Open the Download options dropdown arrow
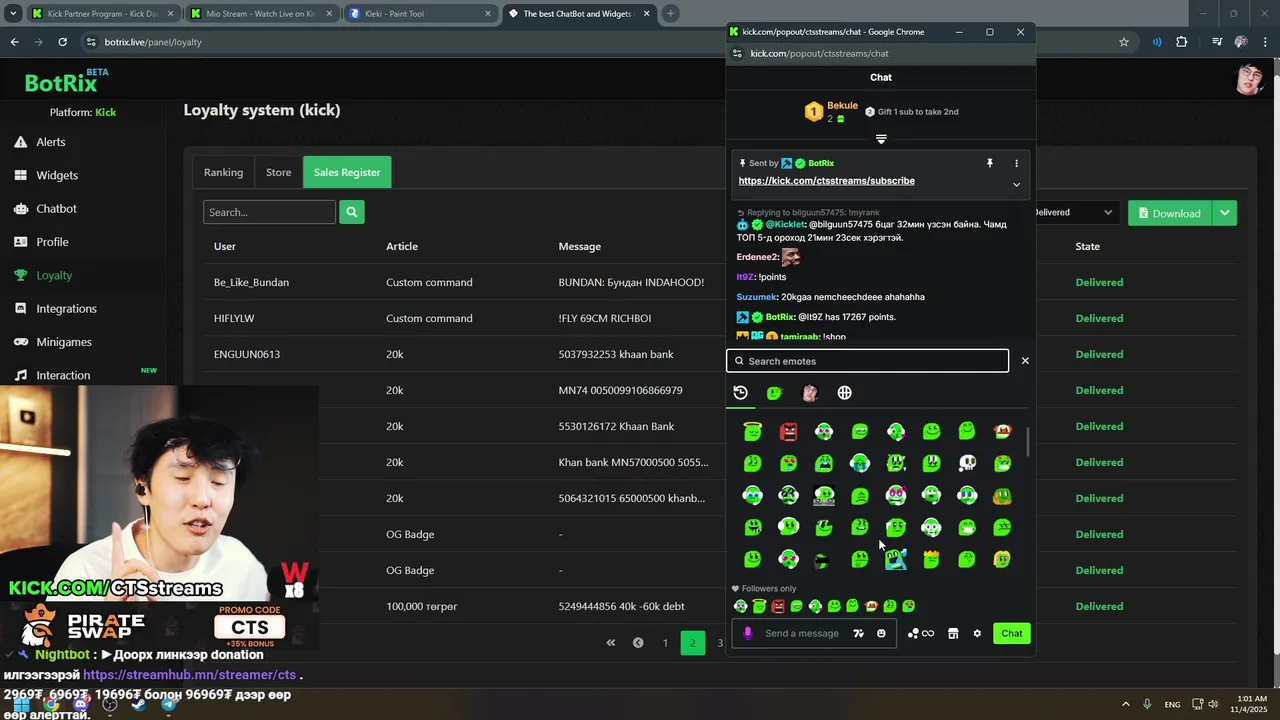The width and height of the screenshot is (1280, 720). point(1224,212)
